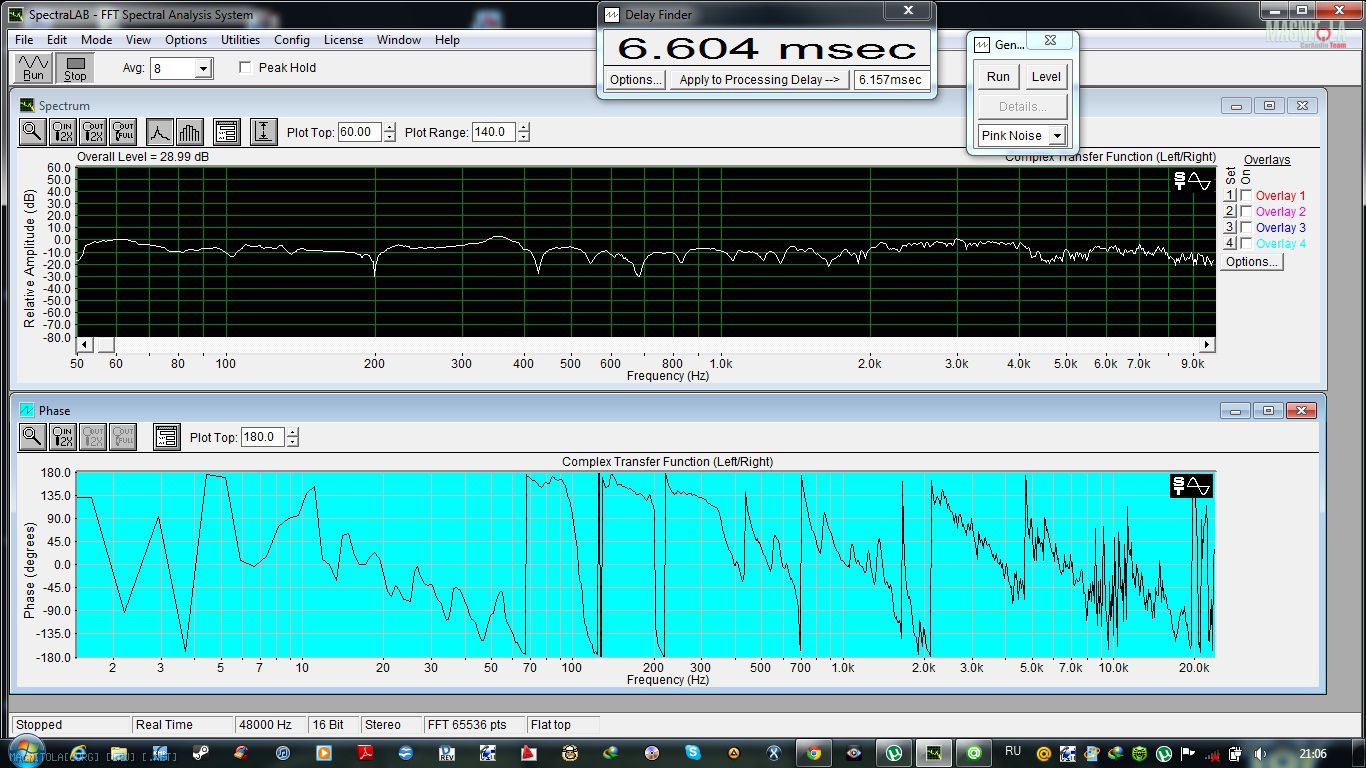Open Chrome from the taskbar

coord(815,753)
